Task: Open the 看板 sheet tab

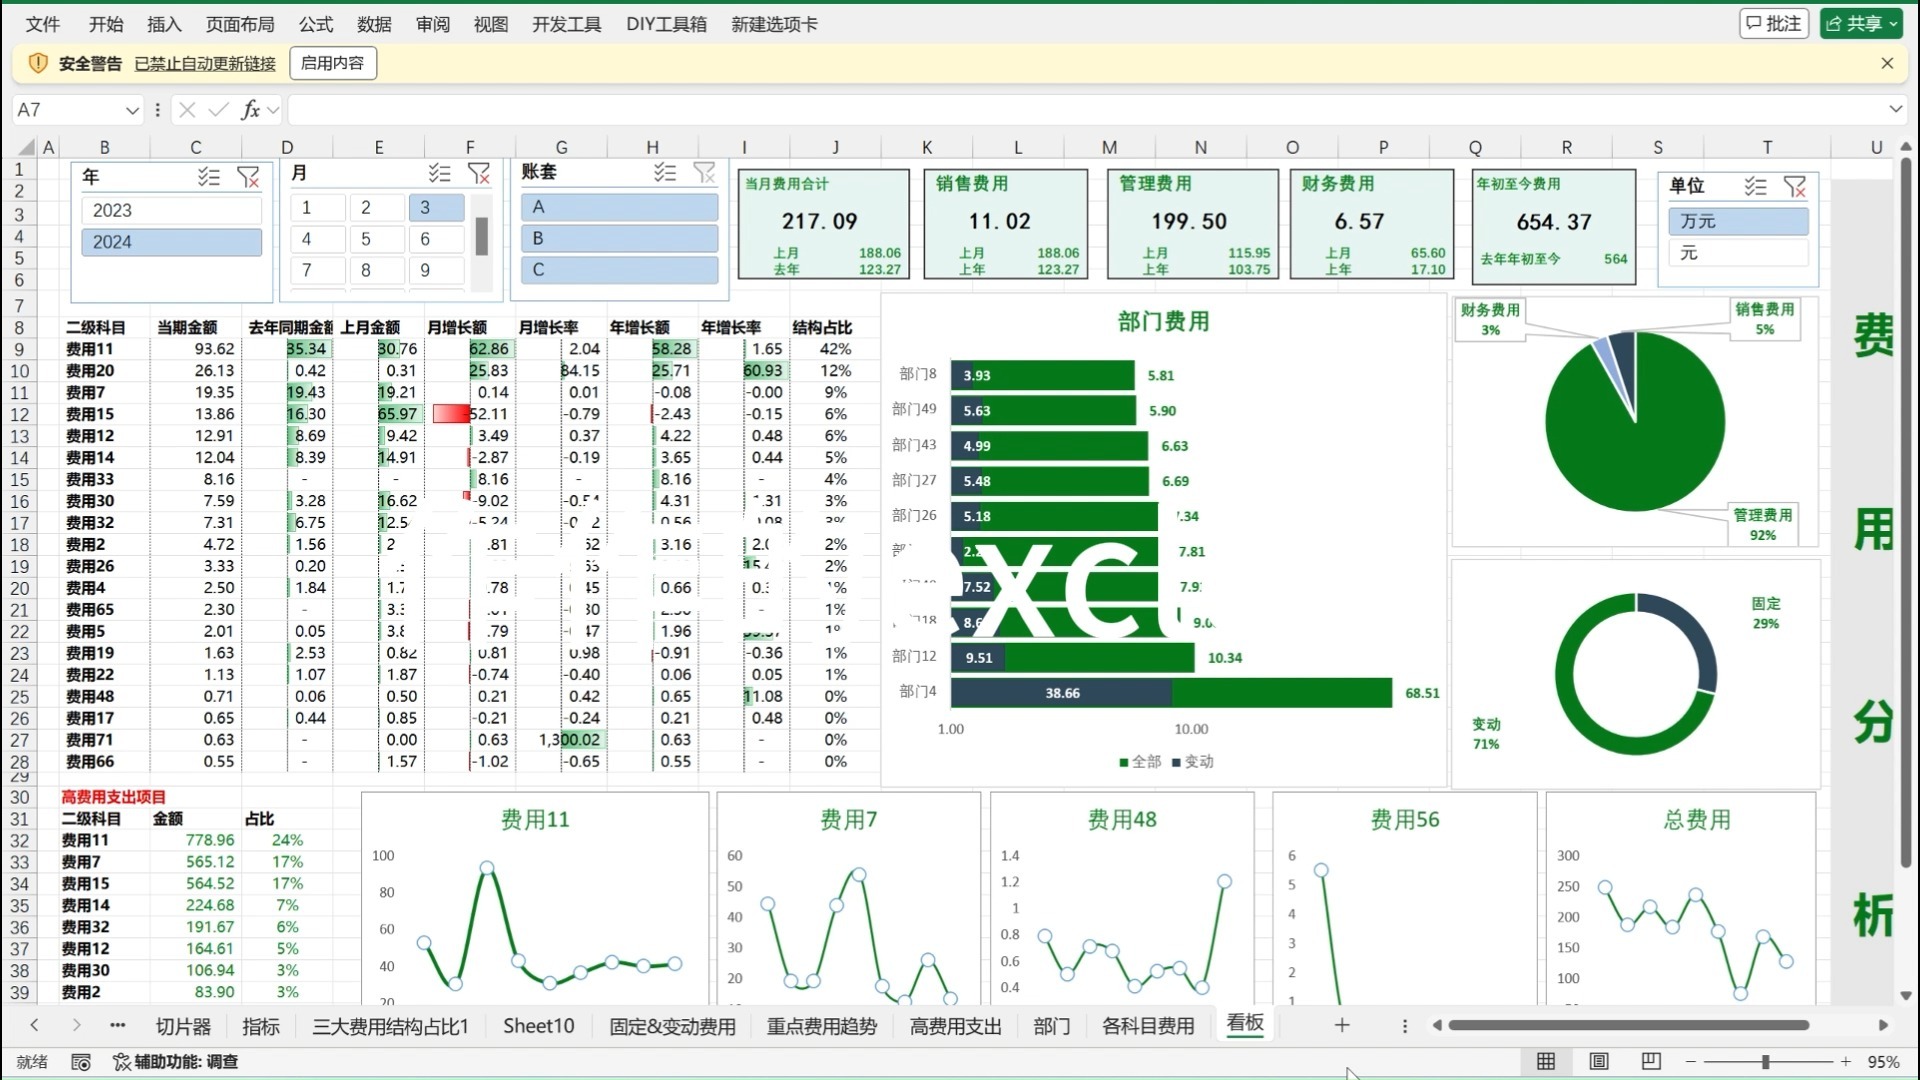Action: (1244, 1025)
